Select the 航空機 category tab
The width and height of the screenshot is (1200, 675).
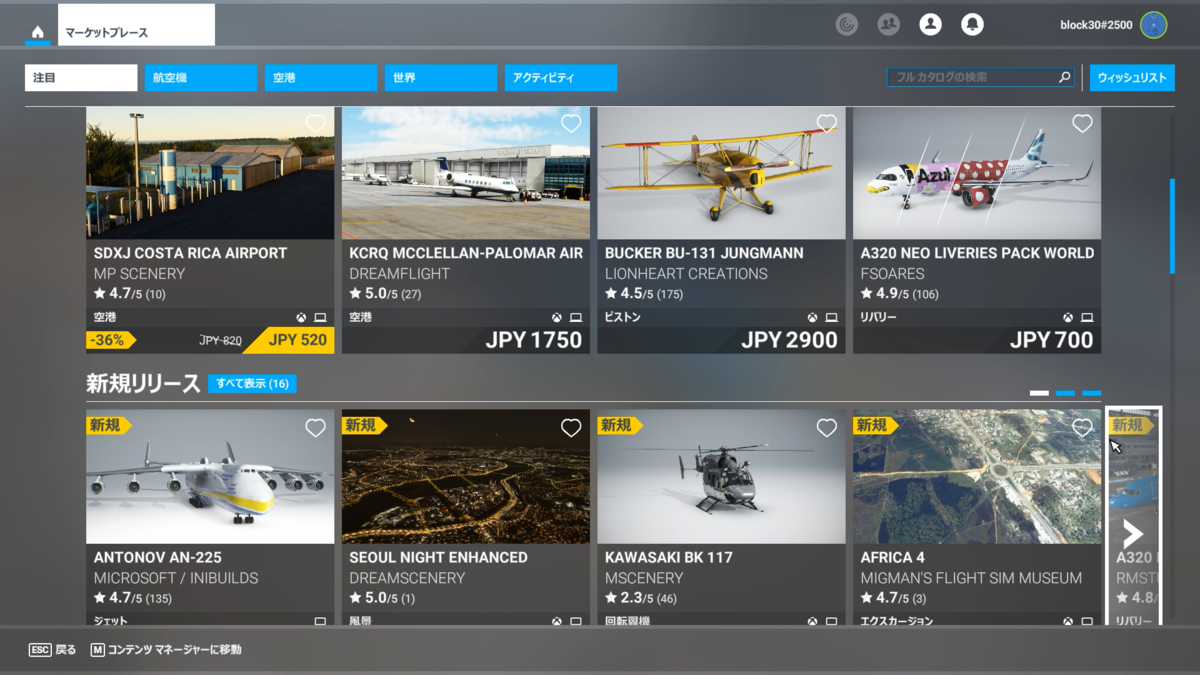201,78
